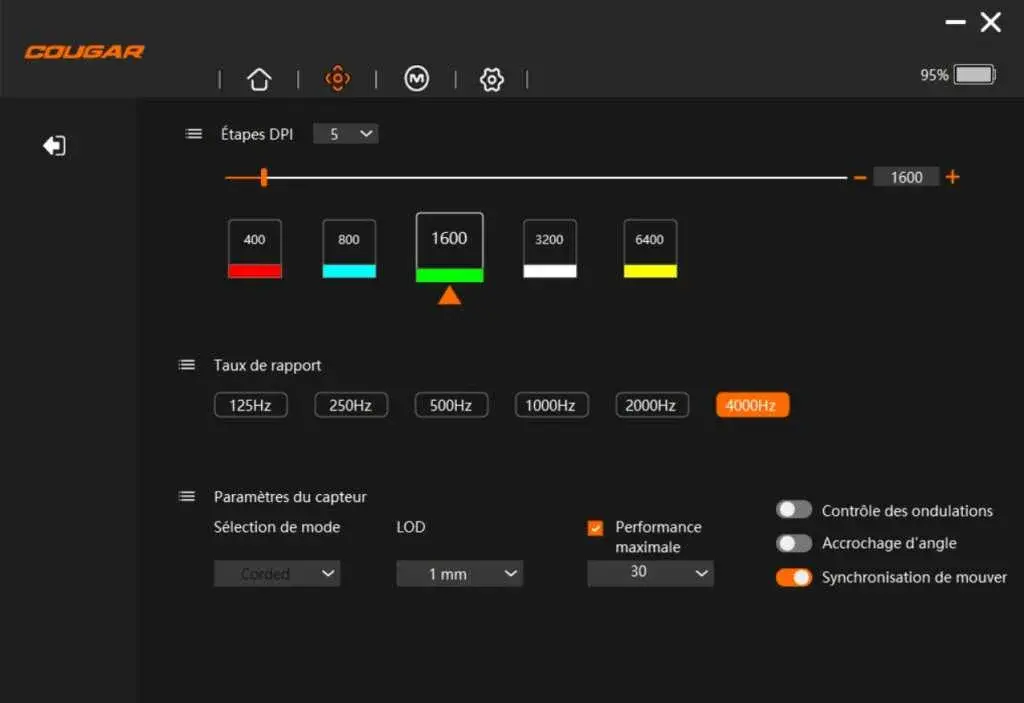
Task: Select the 4000Hz polling rate
Action: (752, 405)
